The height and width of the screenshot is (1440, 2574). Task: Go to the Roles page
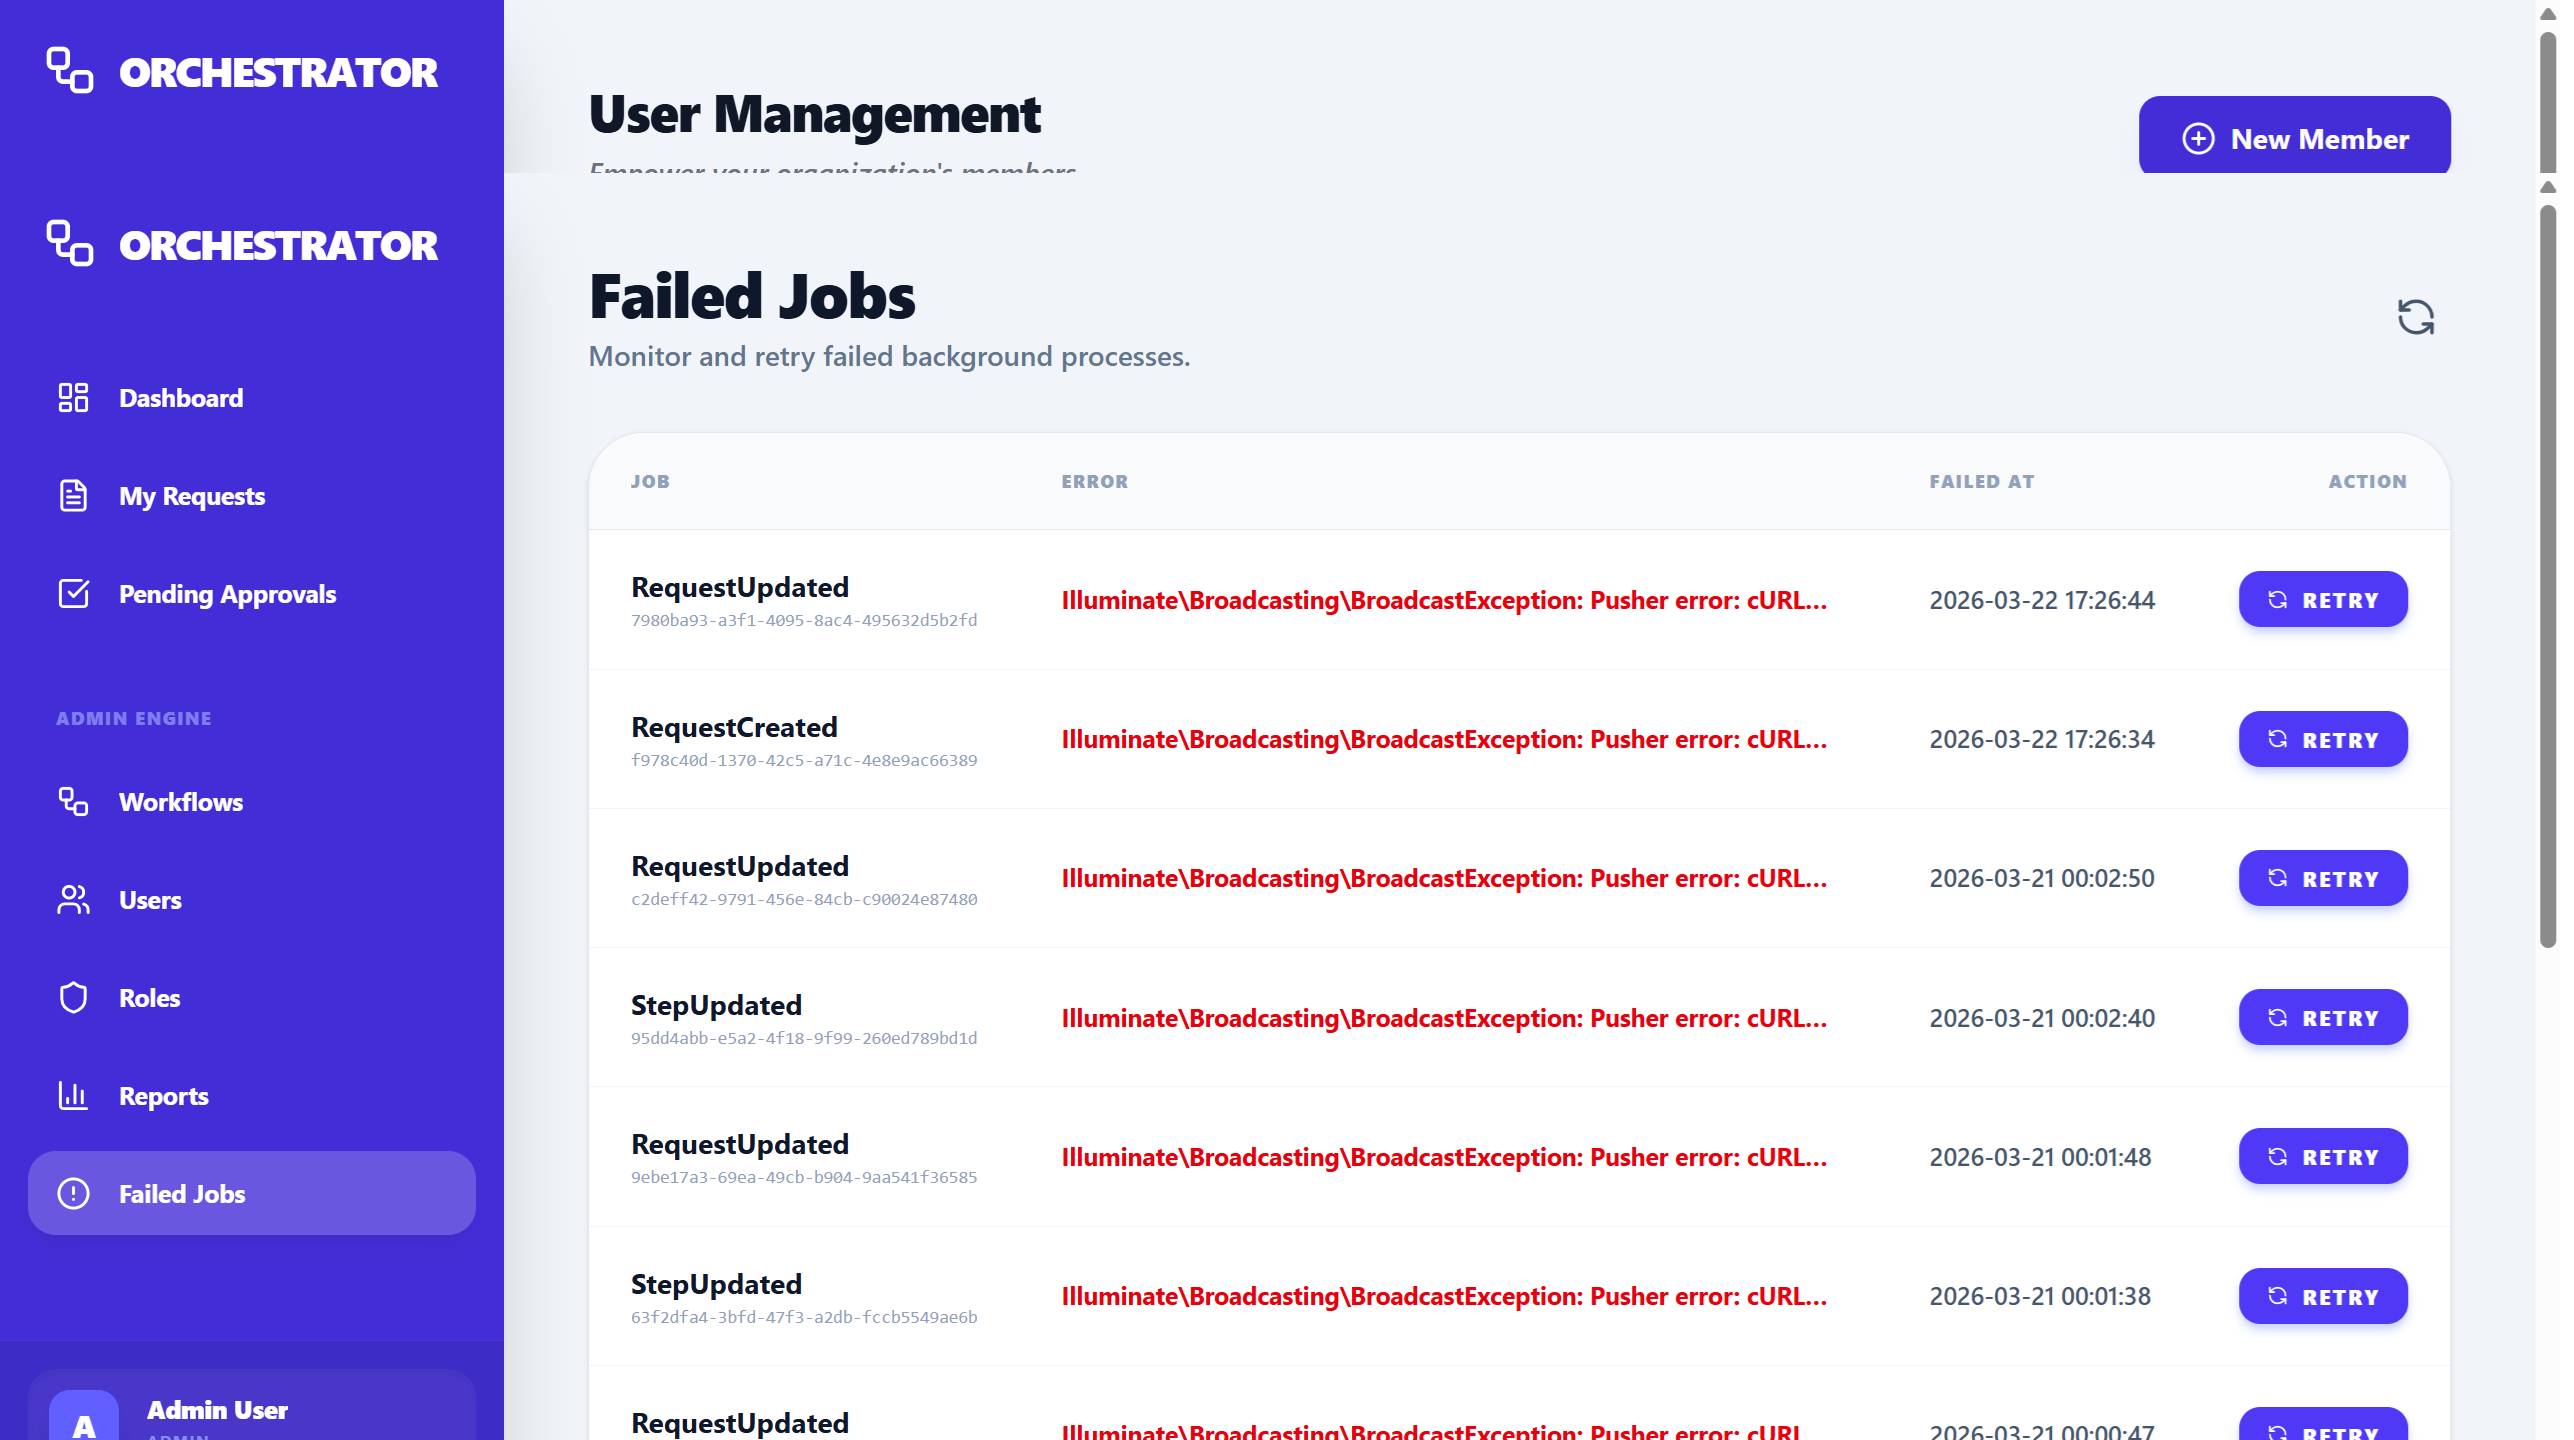150,998
